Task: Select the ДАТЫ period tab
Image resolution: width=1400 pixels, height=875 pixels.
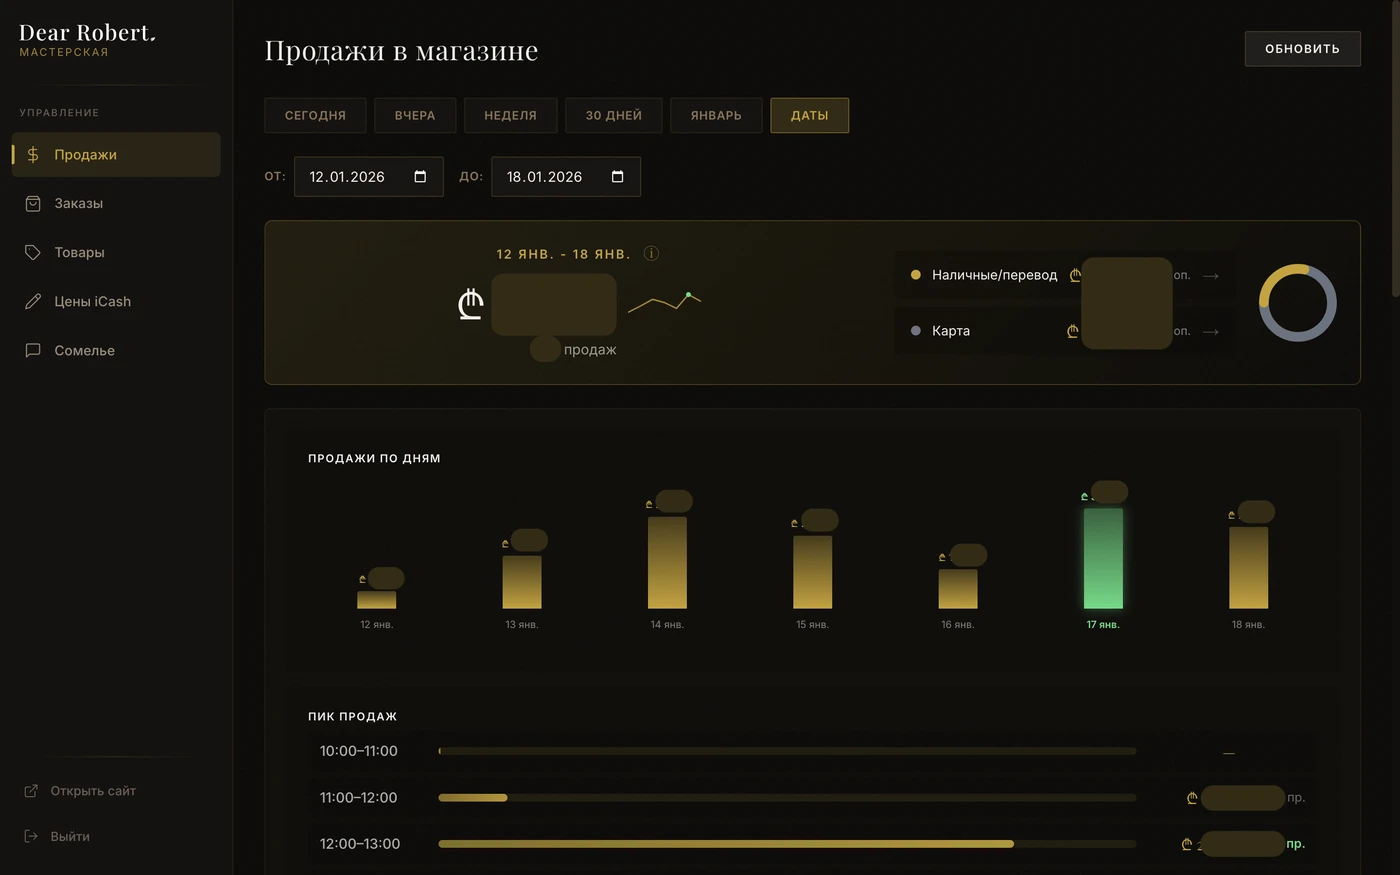Action: tap(809, 115)
